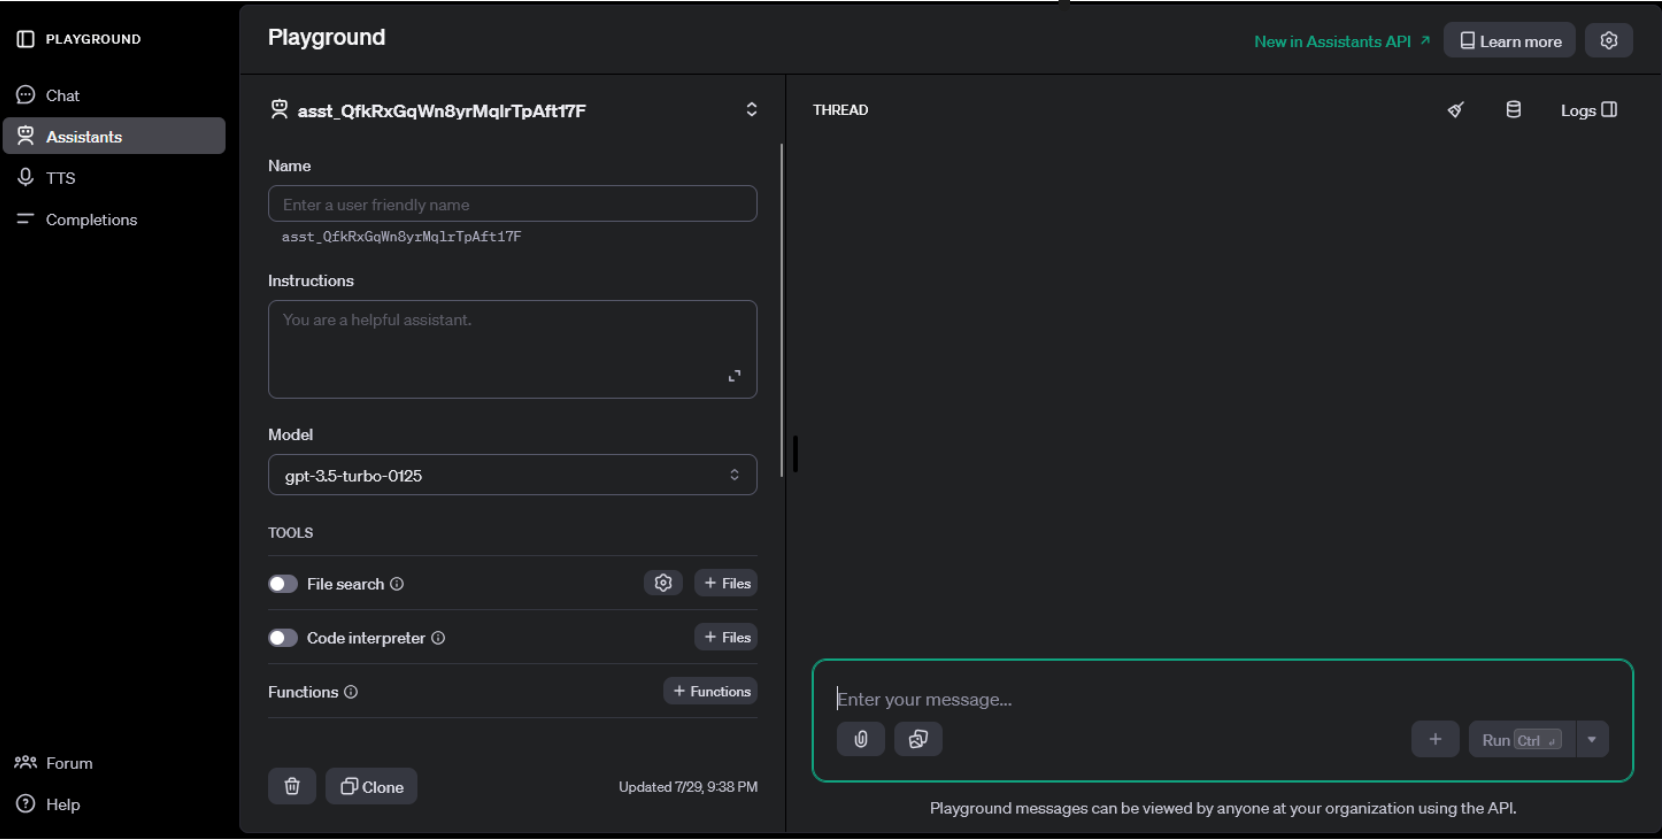Open the Forum link
The image size is (1662, 840).
click(x=54, y=763)
